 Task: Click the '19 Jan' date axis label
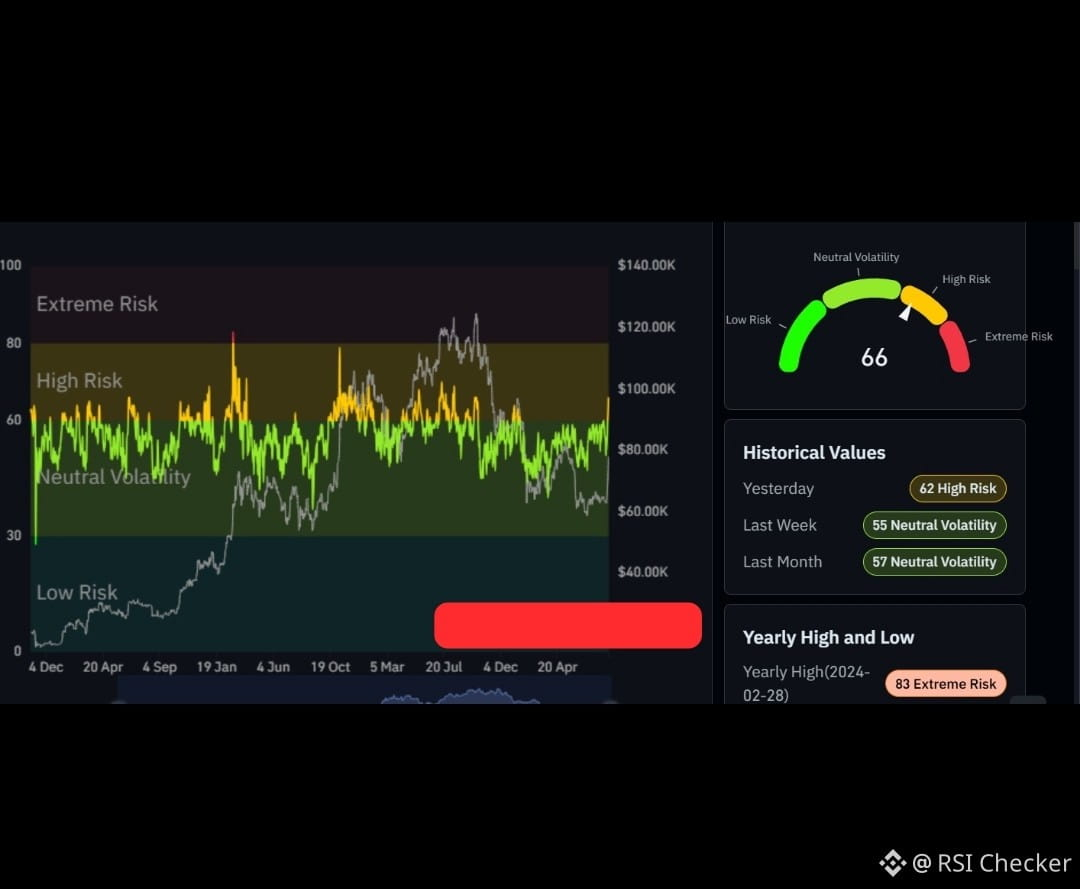point(216,667)
